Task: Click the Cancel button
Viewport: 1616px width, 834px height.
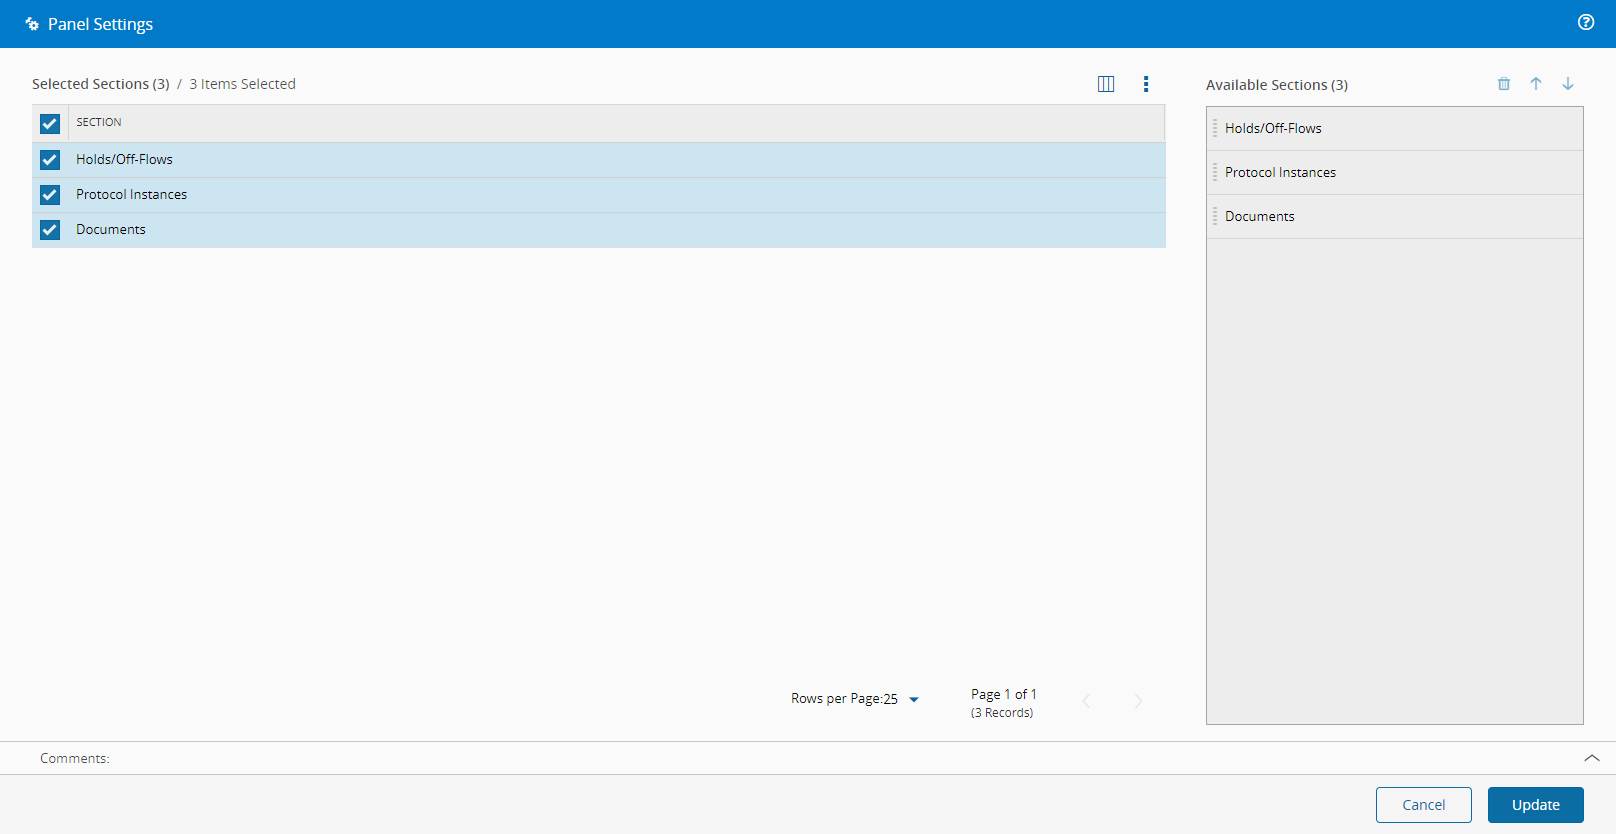Action: click(1424, 805)
